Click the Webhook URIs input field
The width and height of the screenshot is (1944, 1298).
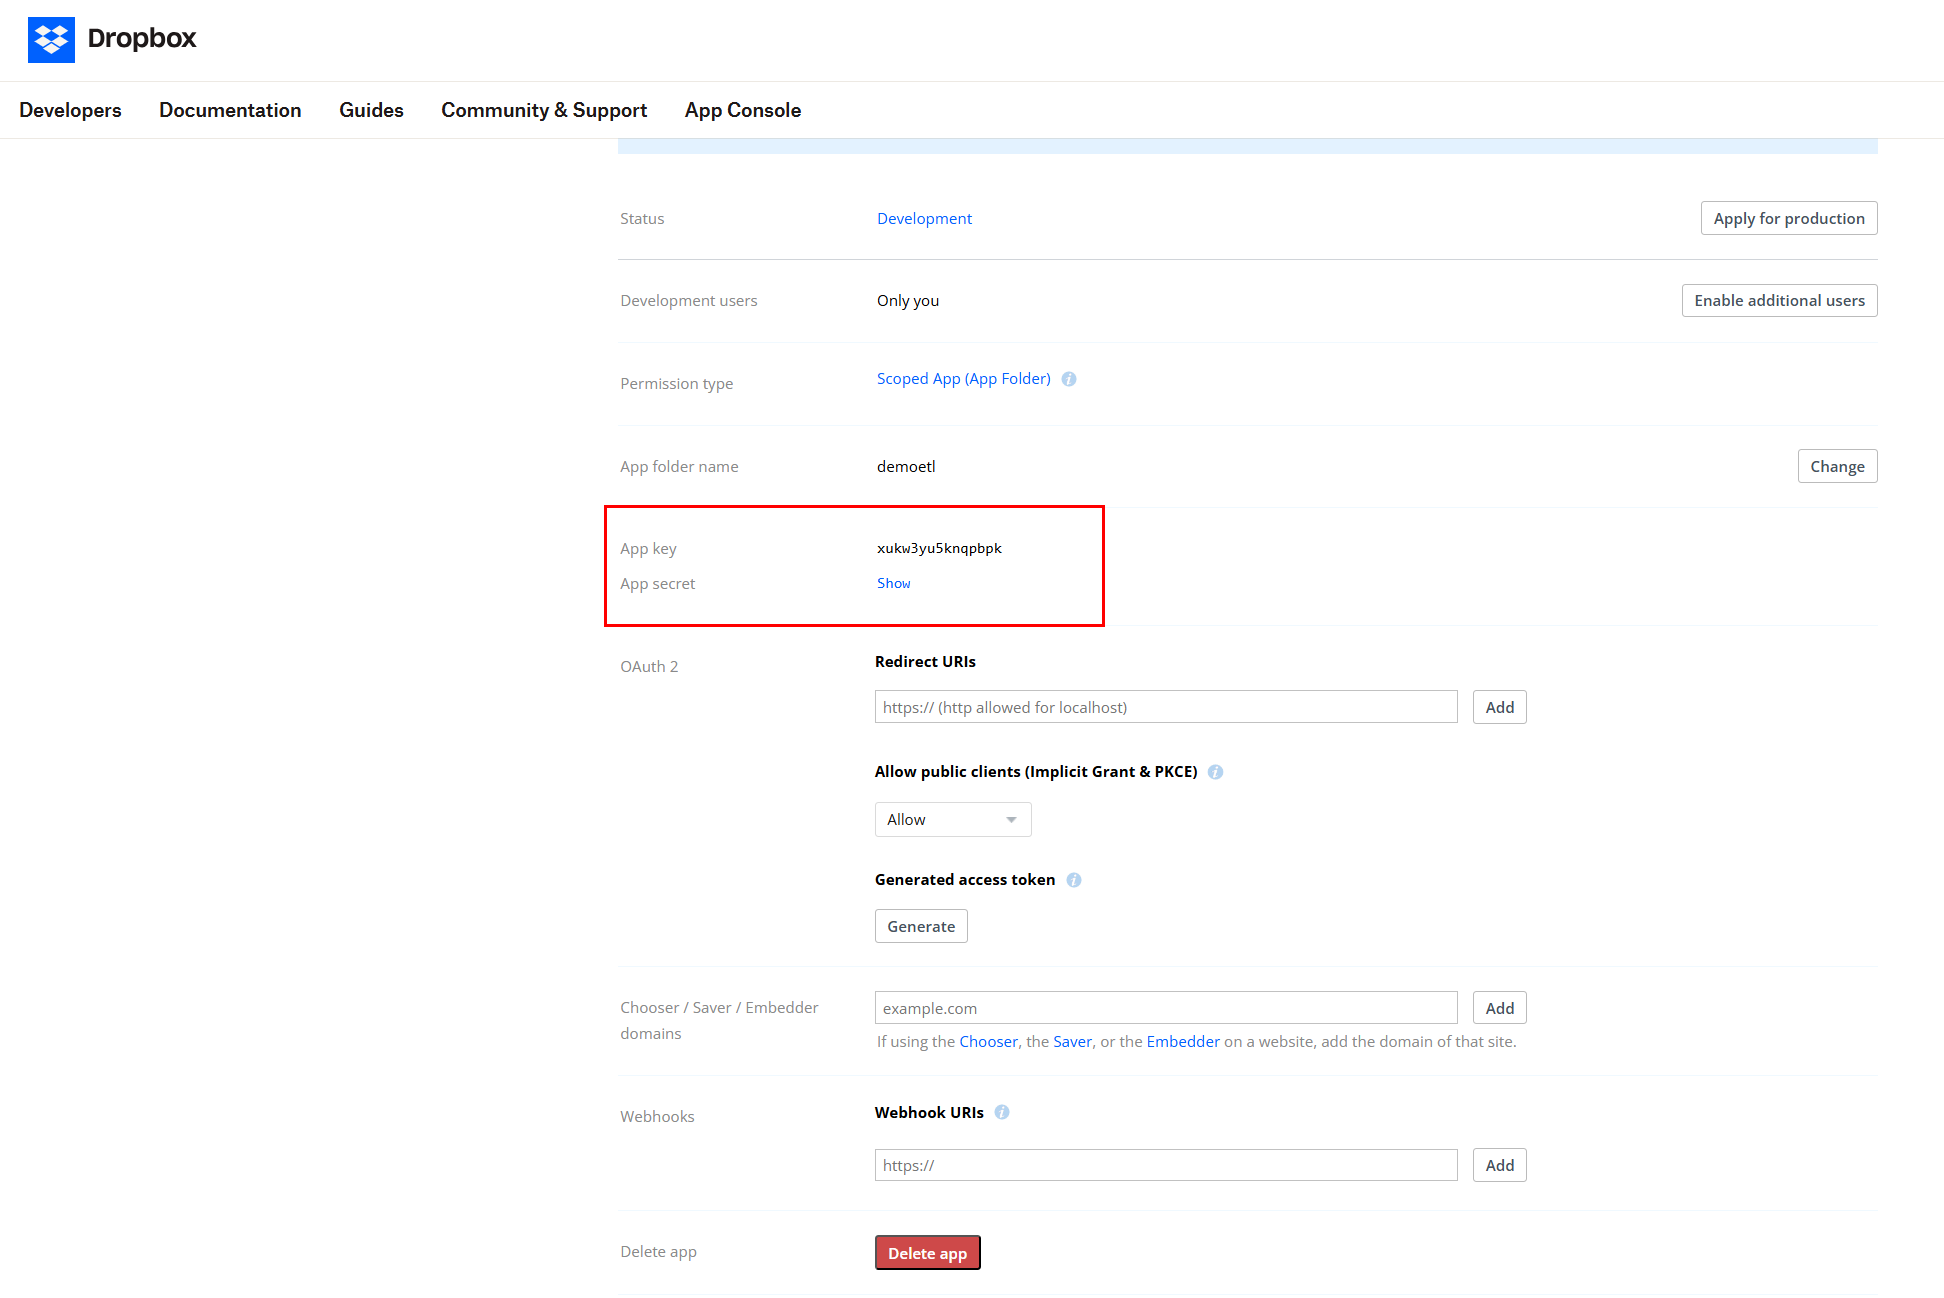1165,1165
